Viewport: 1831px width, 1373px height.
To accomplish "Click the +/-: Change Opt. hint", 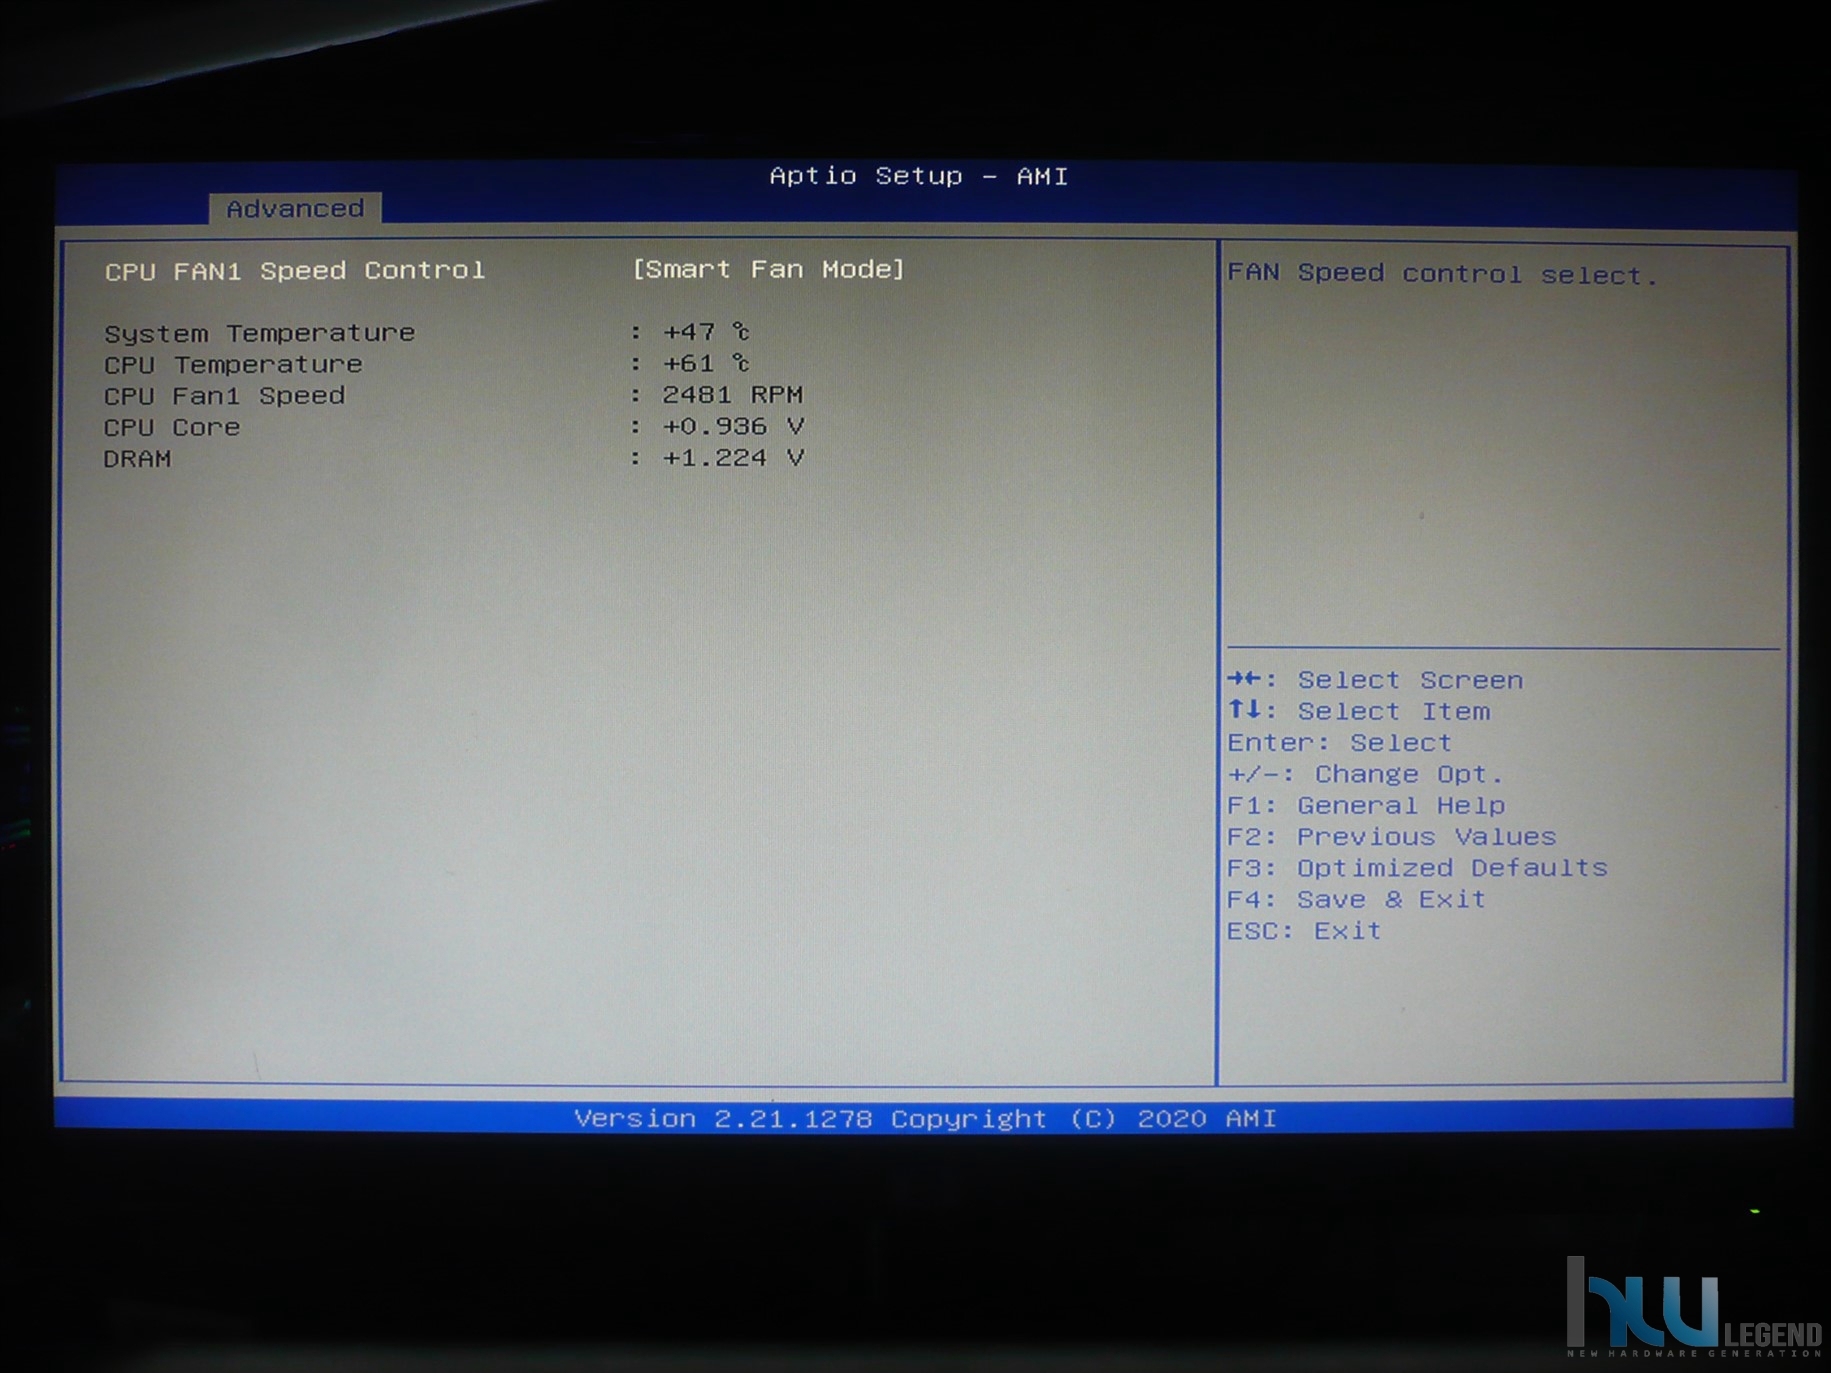I will [x=1365, y=774].
